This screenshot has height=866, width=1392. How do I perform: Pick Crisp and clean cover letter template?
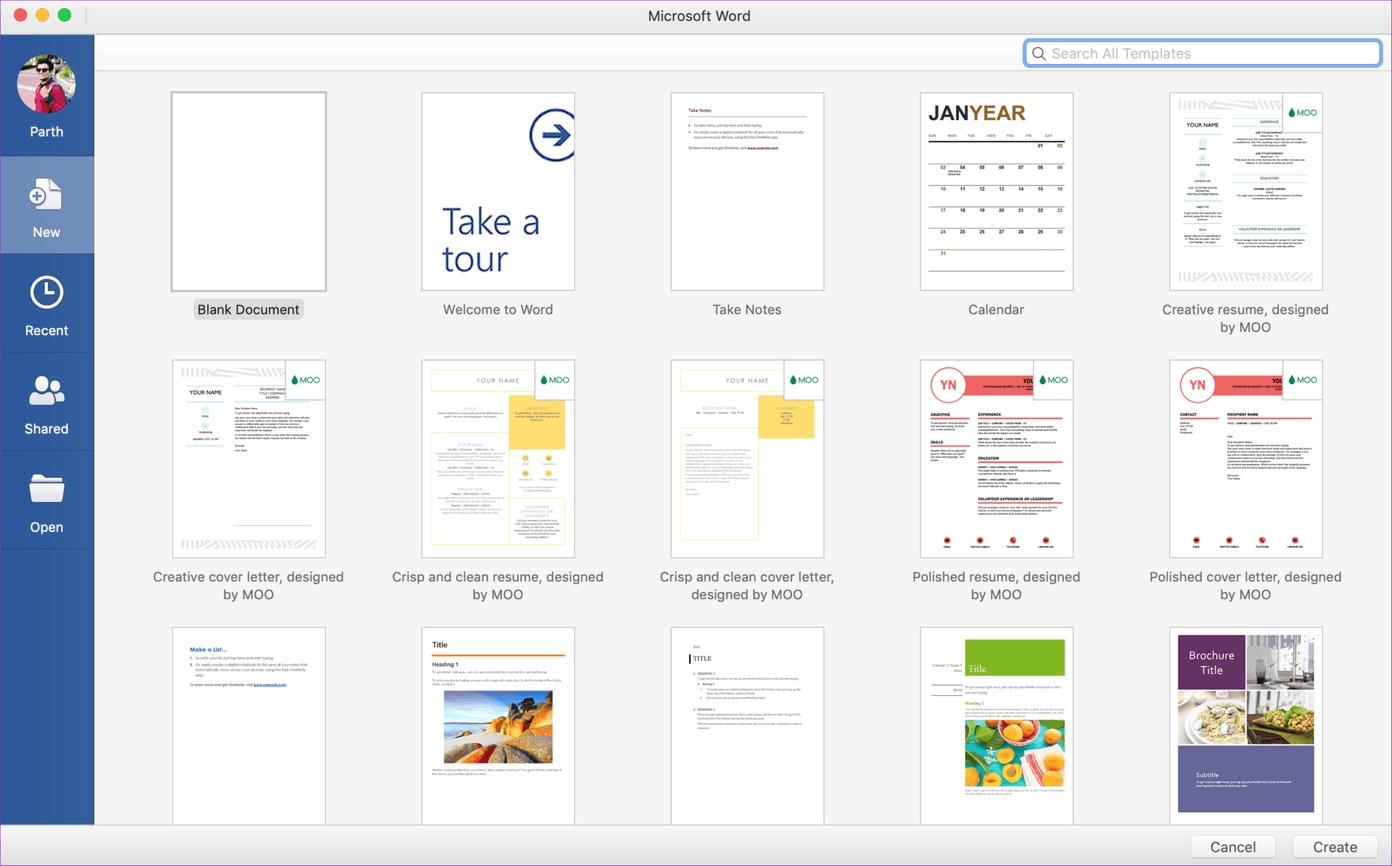pos(747,459)
